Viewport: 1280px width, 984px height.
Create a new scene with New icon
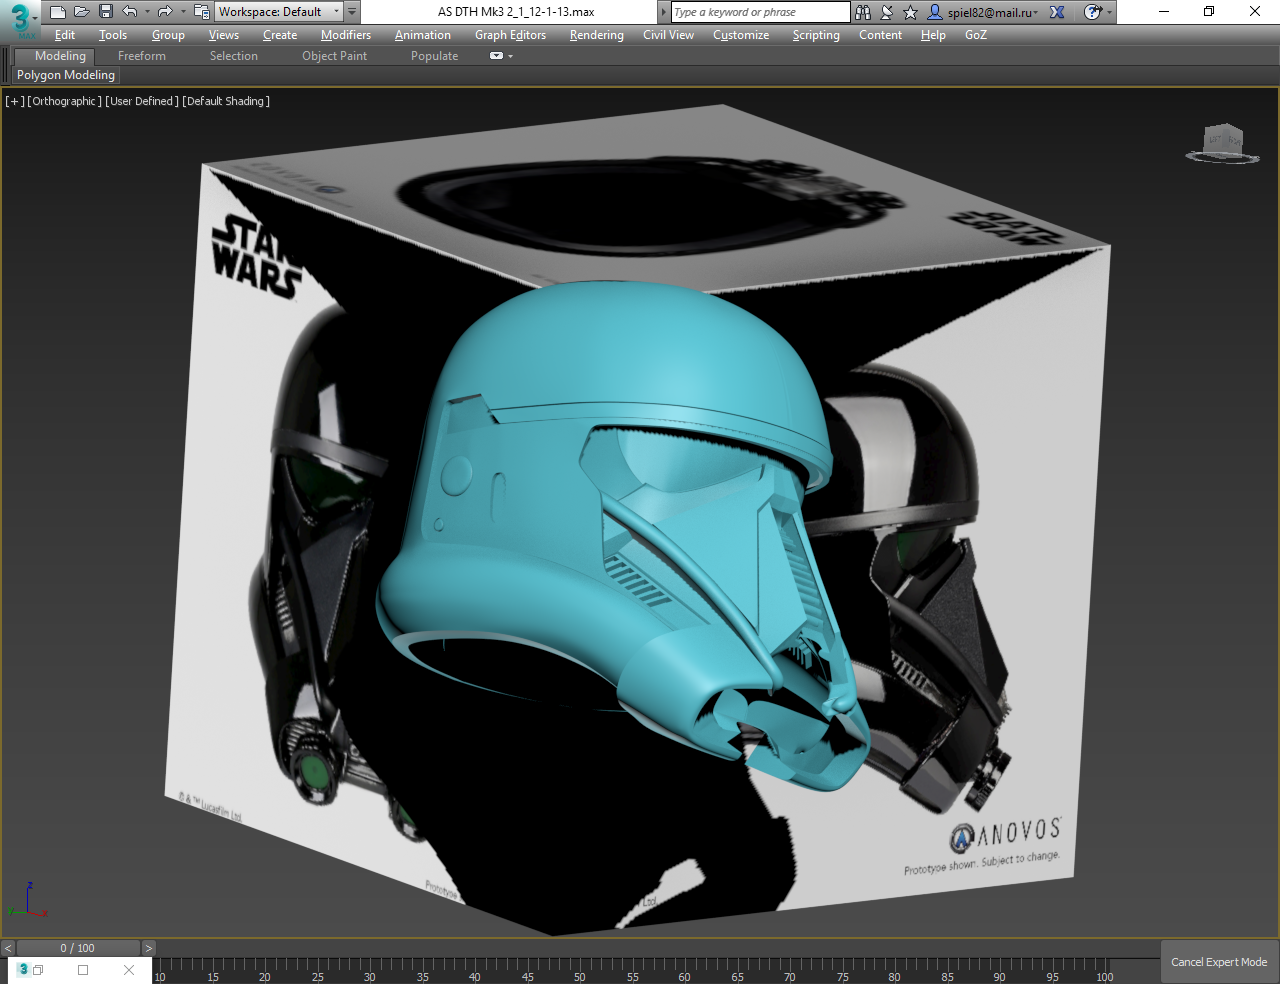point(57,12)
